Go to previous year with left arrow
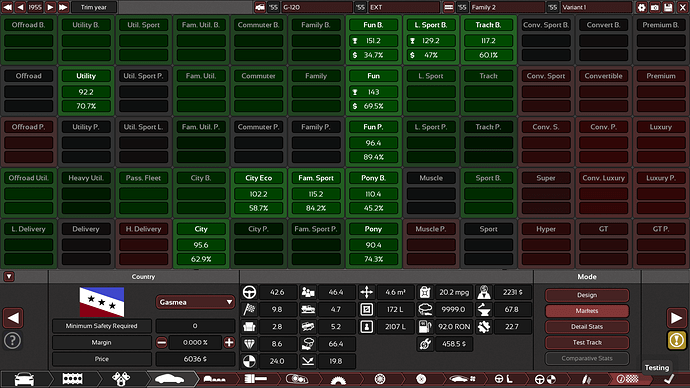Screen dimensions: 690x388 pyautogui.click(x=21, y=7)
